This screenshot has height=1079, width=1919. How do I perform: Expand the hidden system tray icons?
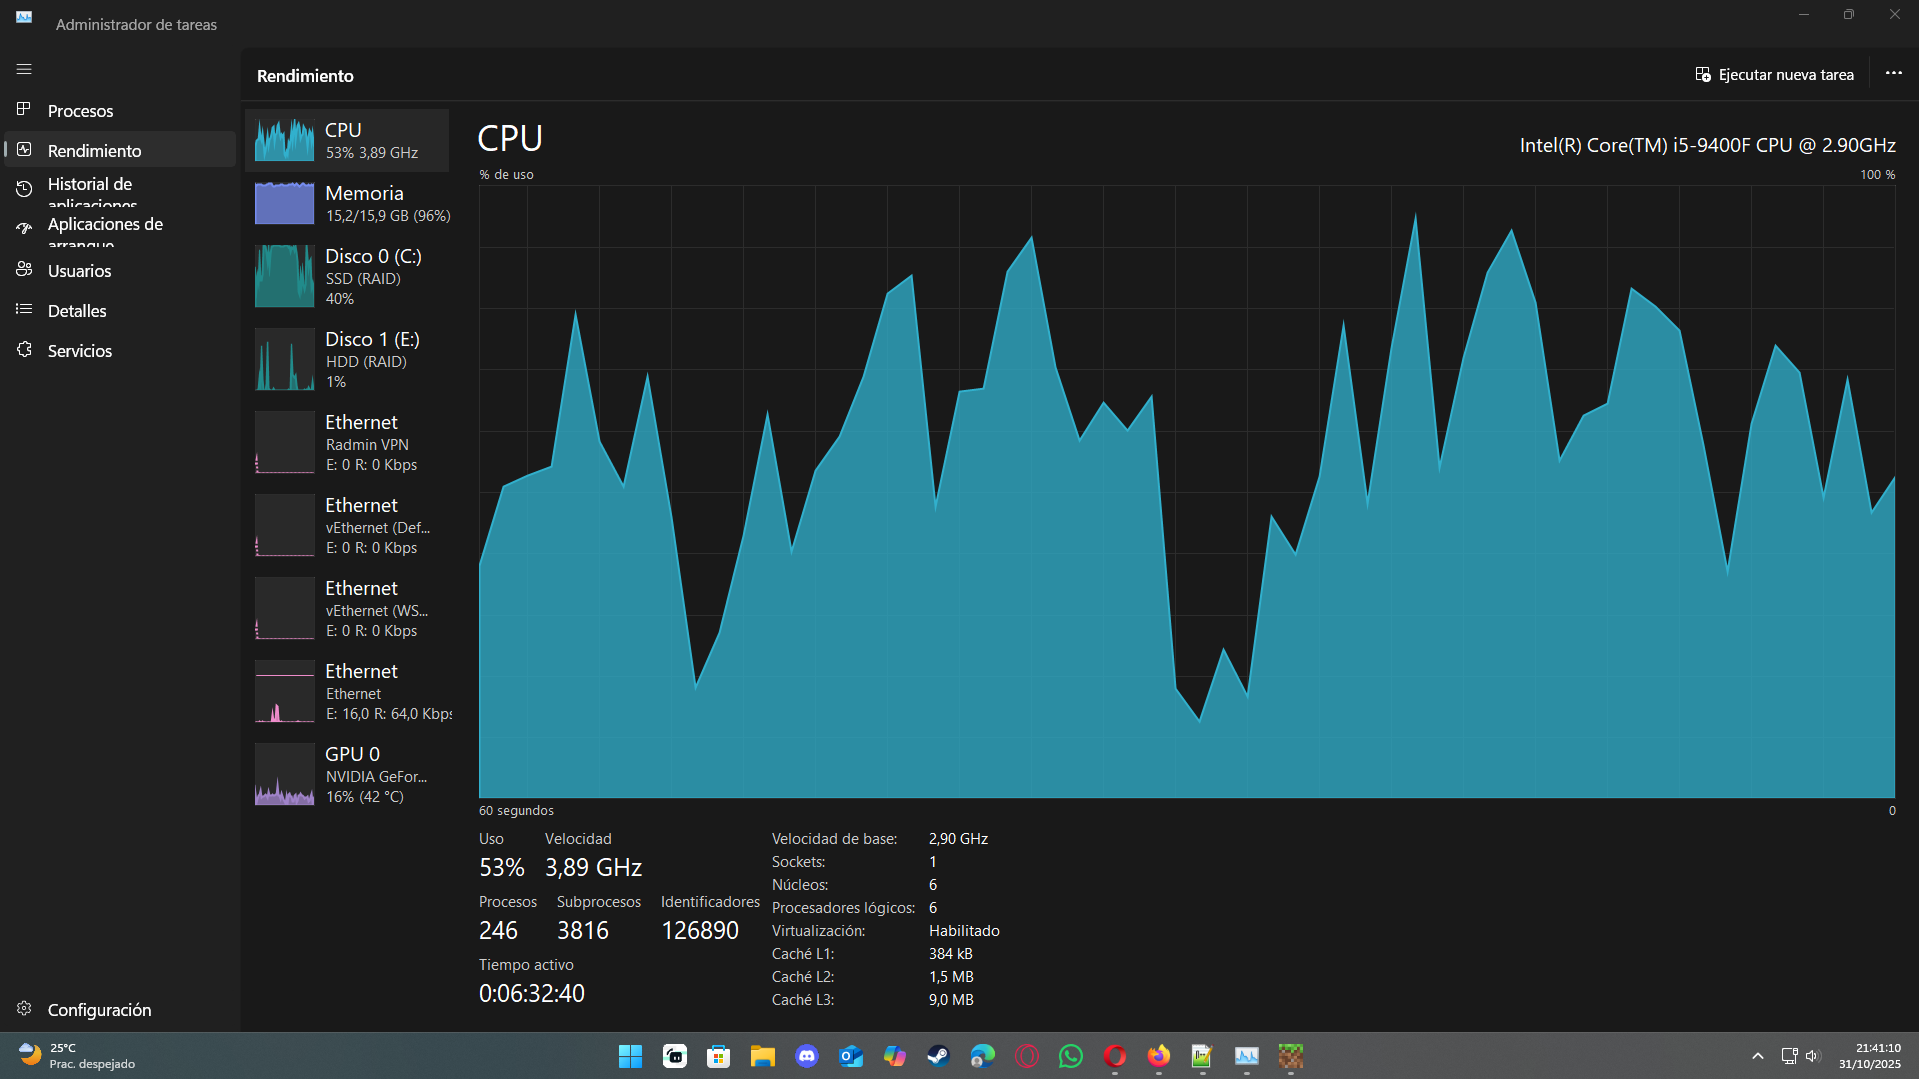(1757, 1056)
